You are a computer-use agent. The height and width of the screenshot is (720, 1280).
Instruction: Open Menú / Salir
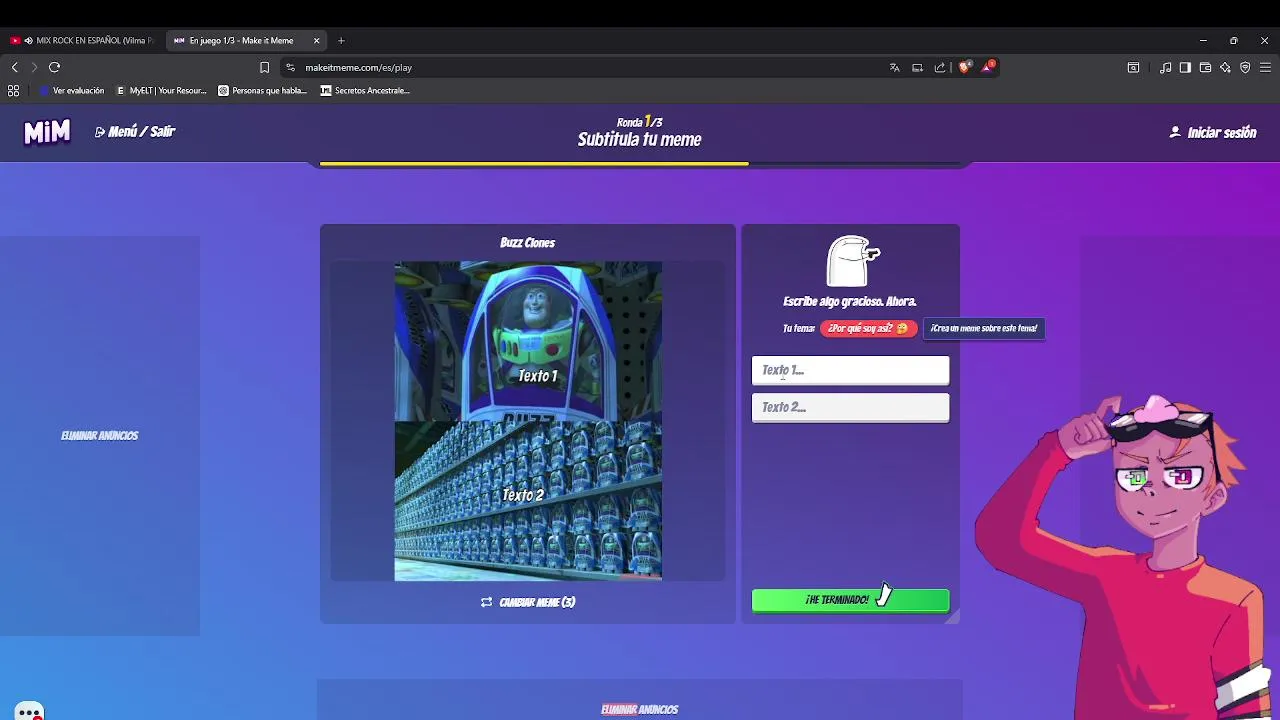pos(135,132)
